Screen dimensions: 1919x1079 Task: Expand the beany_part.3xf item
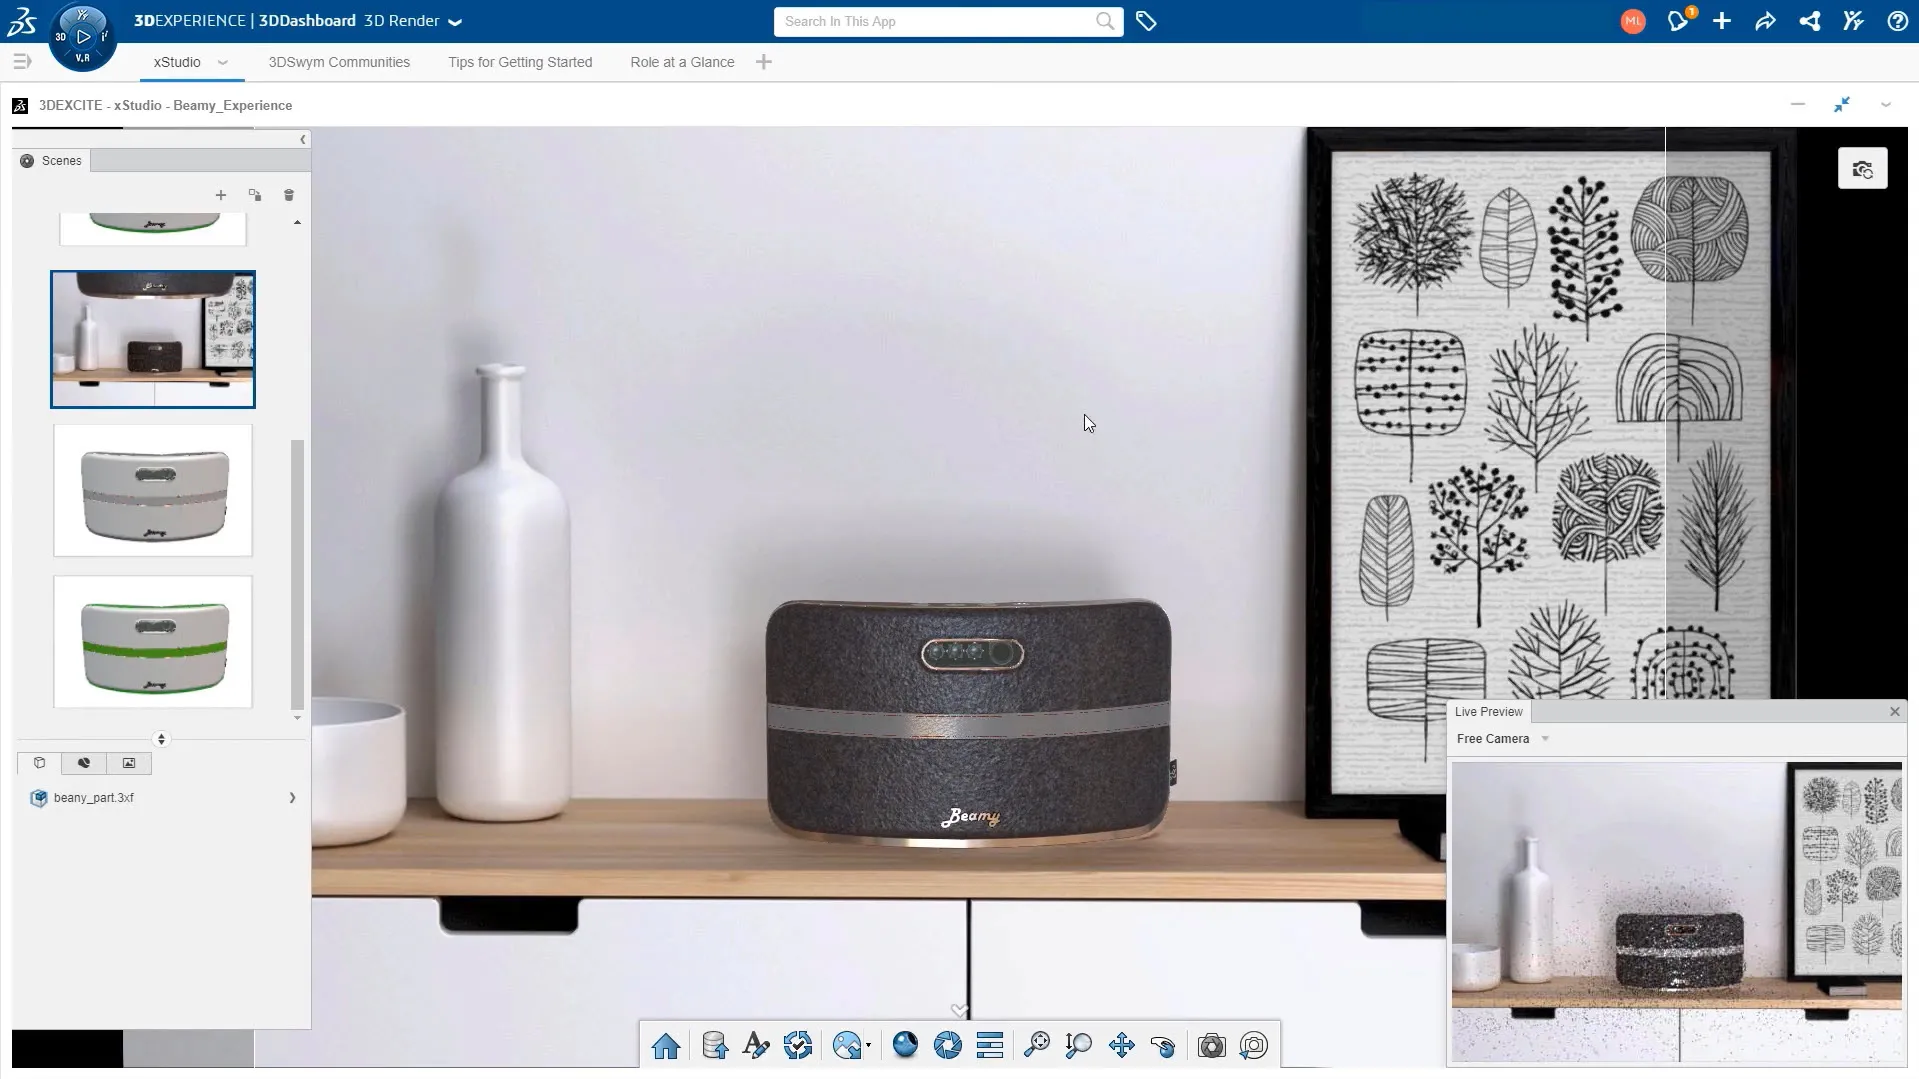[292, 798]
